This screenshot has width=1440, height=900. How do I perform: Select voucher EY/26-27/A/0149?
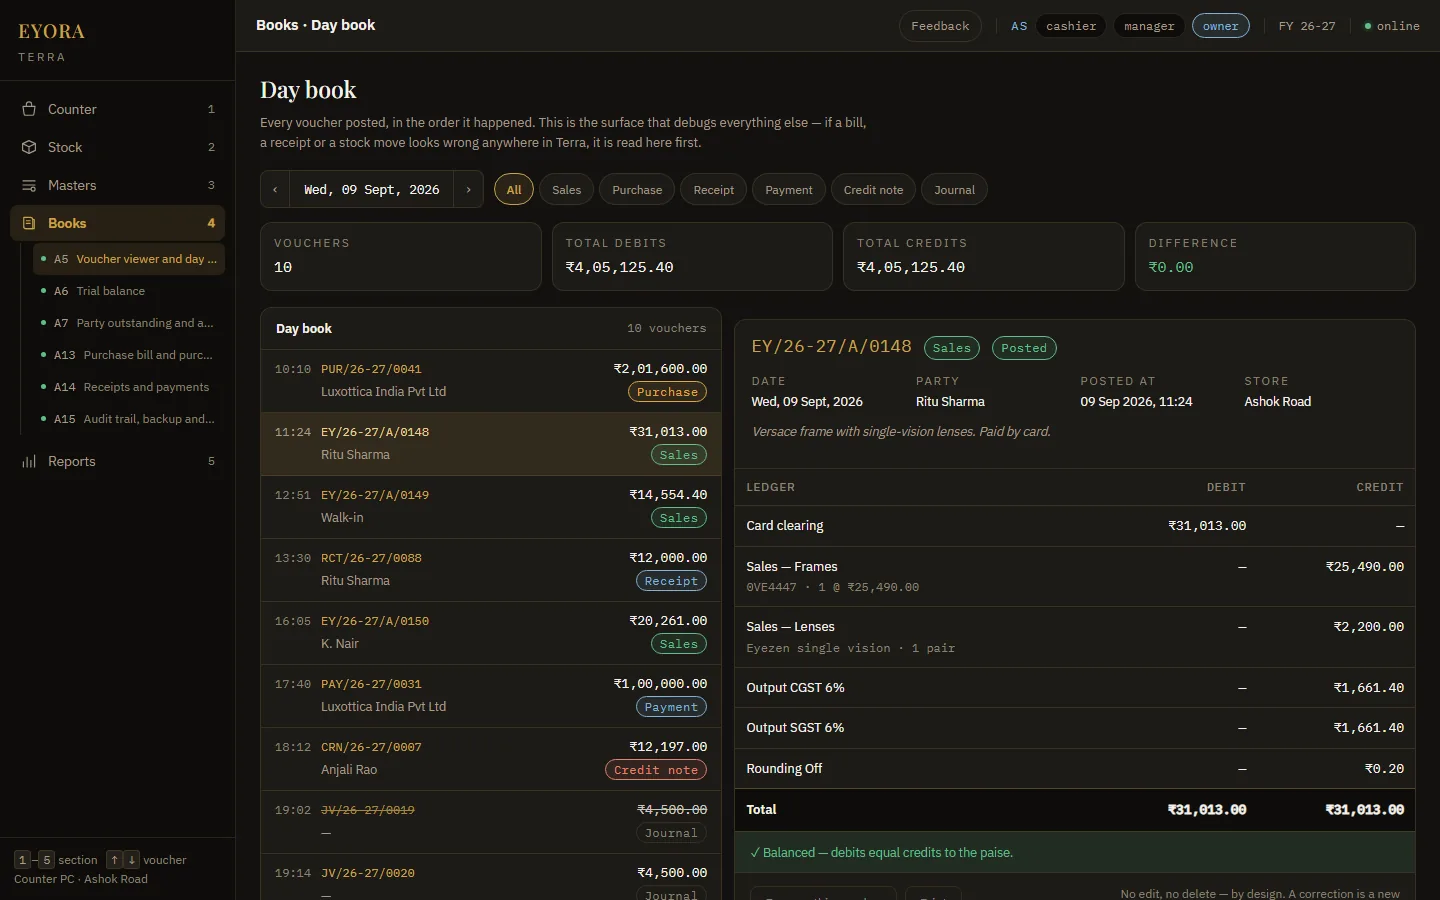click(x=491, y=507)
